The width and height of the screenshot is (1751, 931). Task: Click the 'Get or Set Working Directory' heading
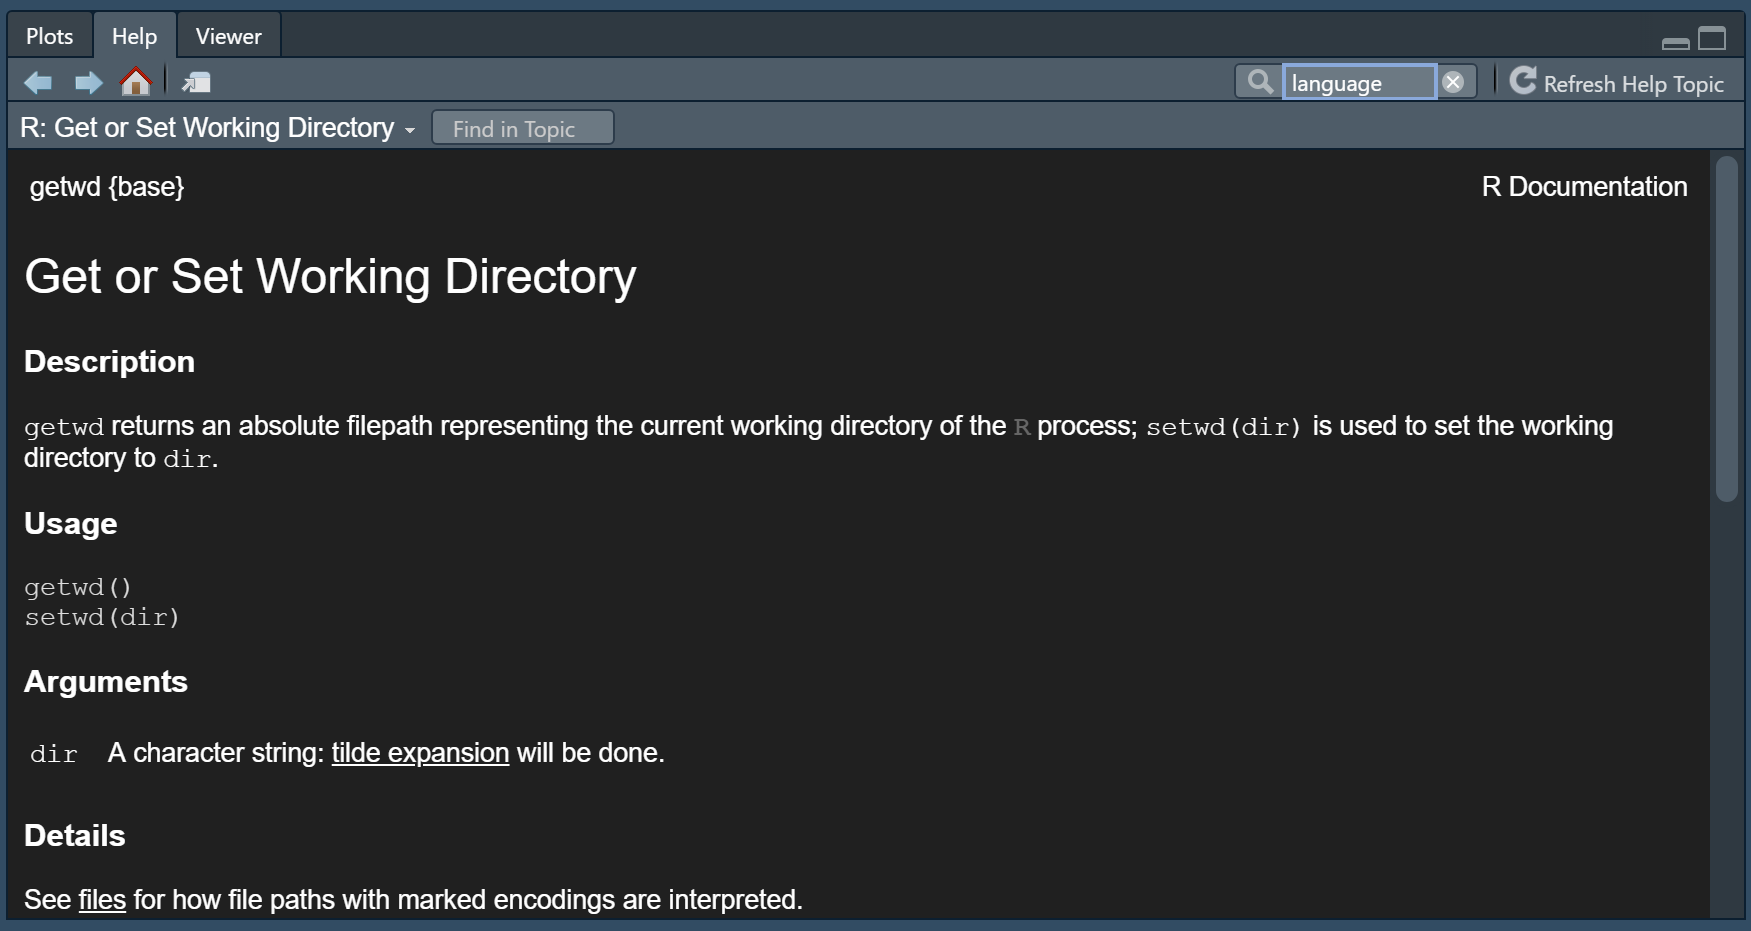click(330, 277)
